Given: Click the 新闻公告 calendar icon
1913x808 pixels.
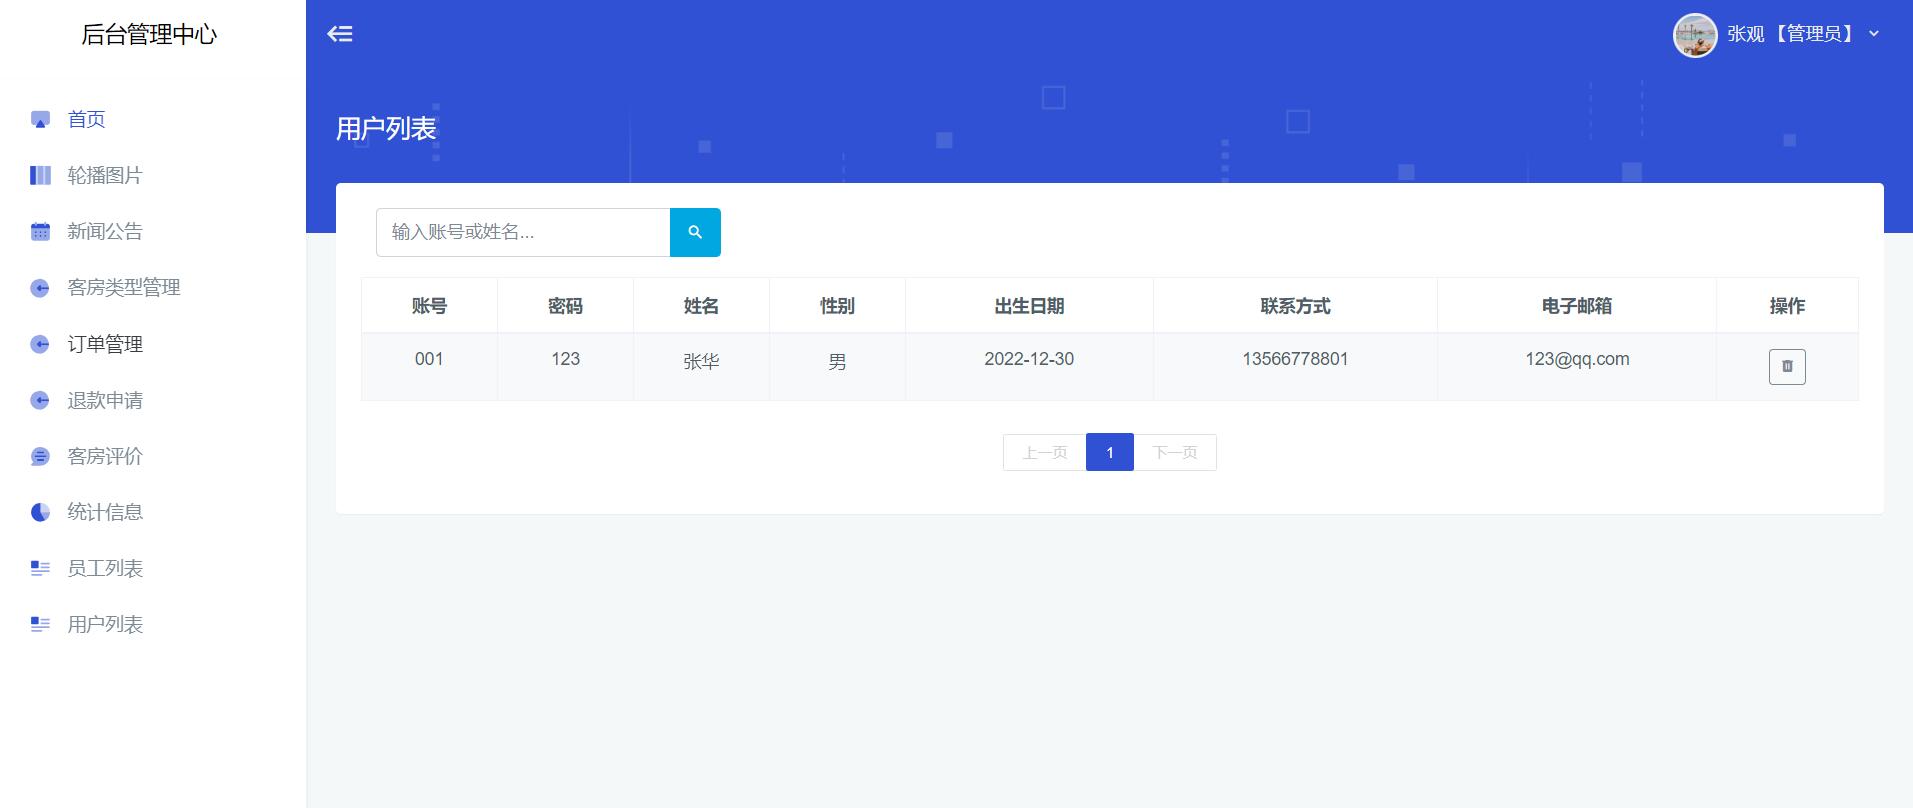Looking at the screenshot, I should [x=40, y=232].
